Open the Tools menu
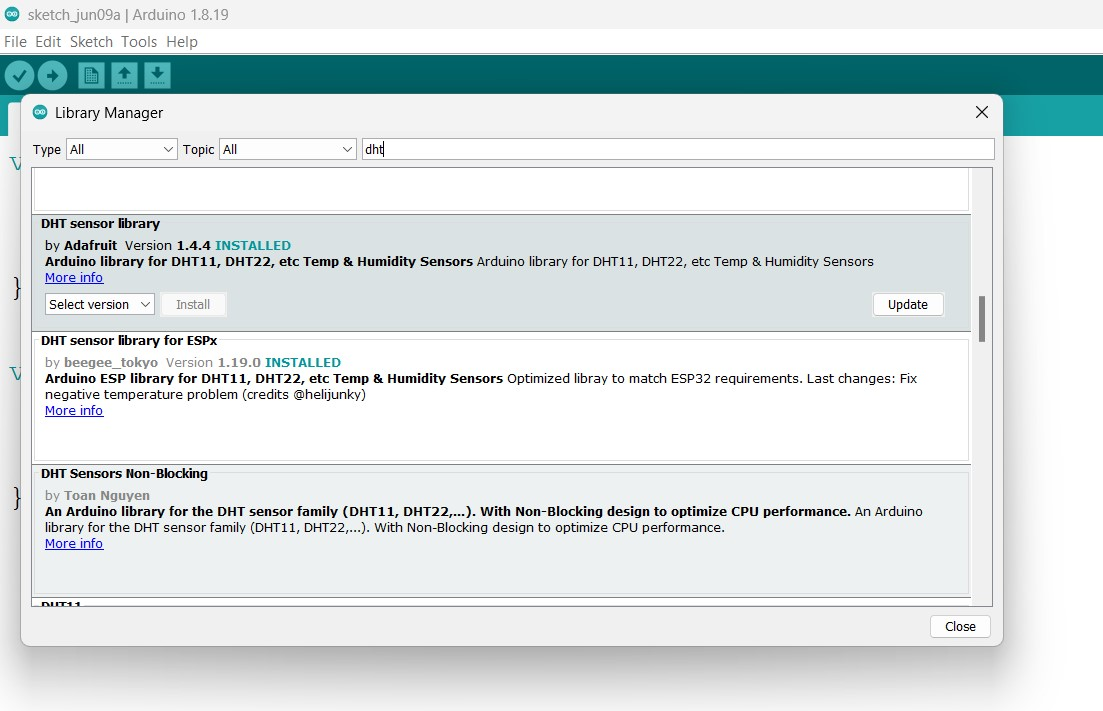The image size is (1103, 711). click(x=139, y=42)
